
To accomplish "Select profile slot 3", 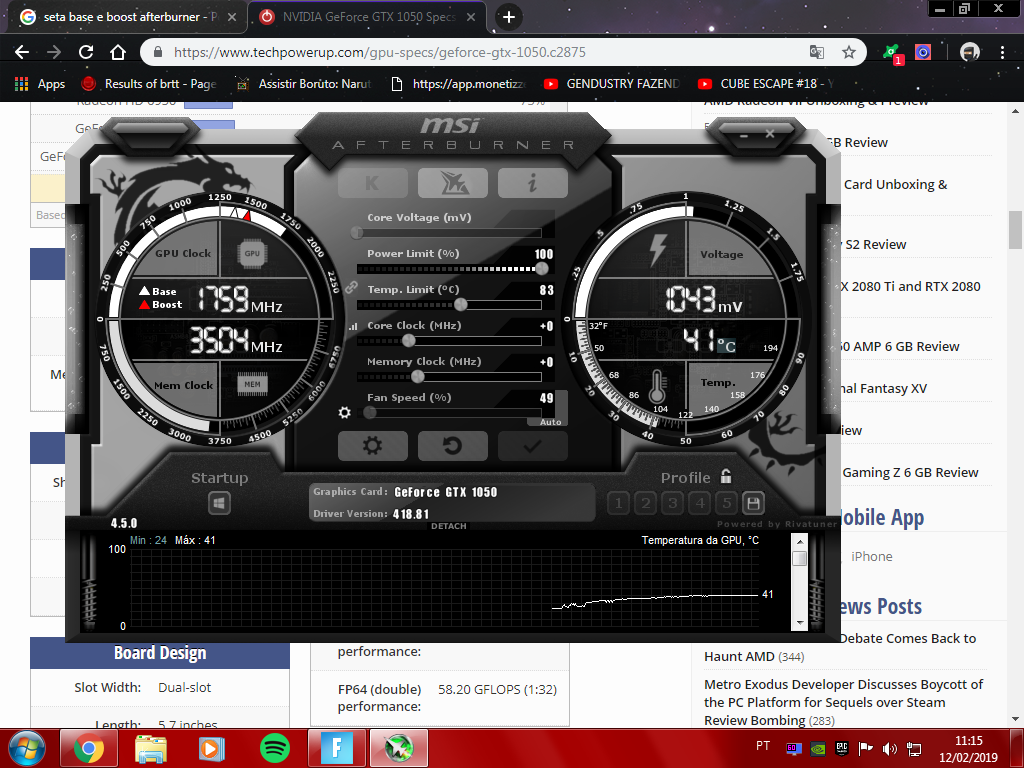I will point(673,503).
